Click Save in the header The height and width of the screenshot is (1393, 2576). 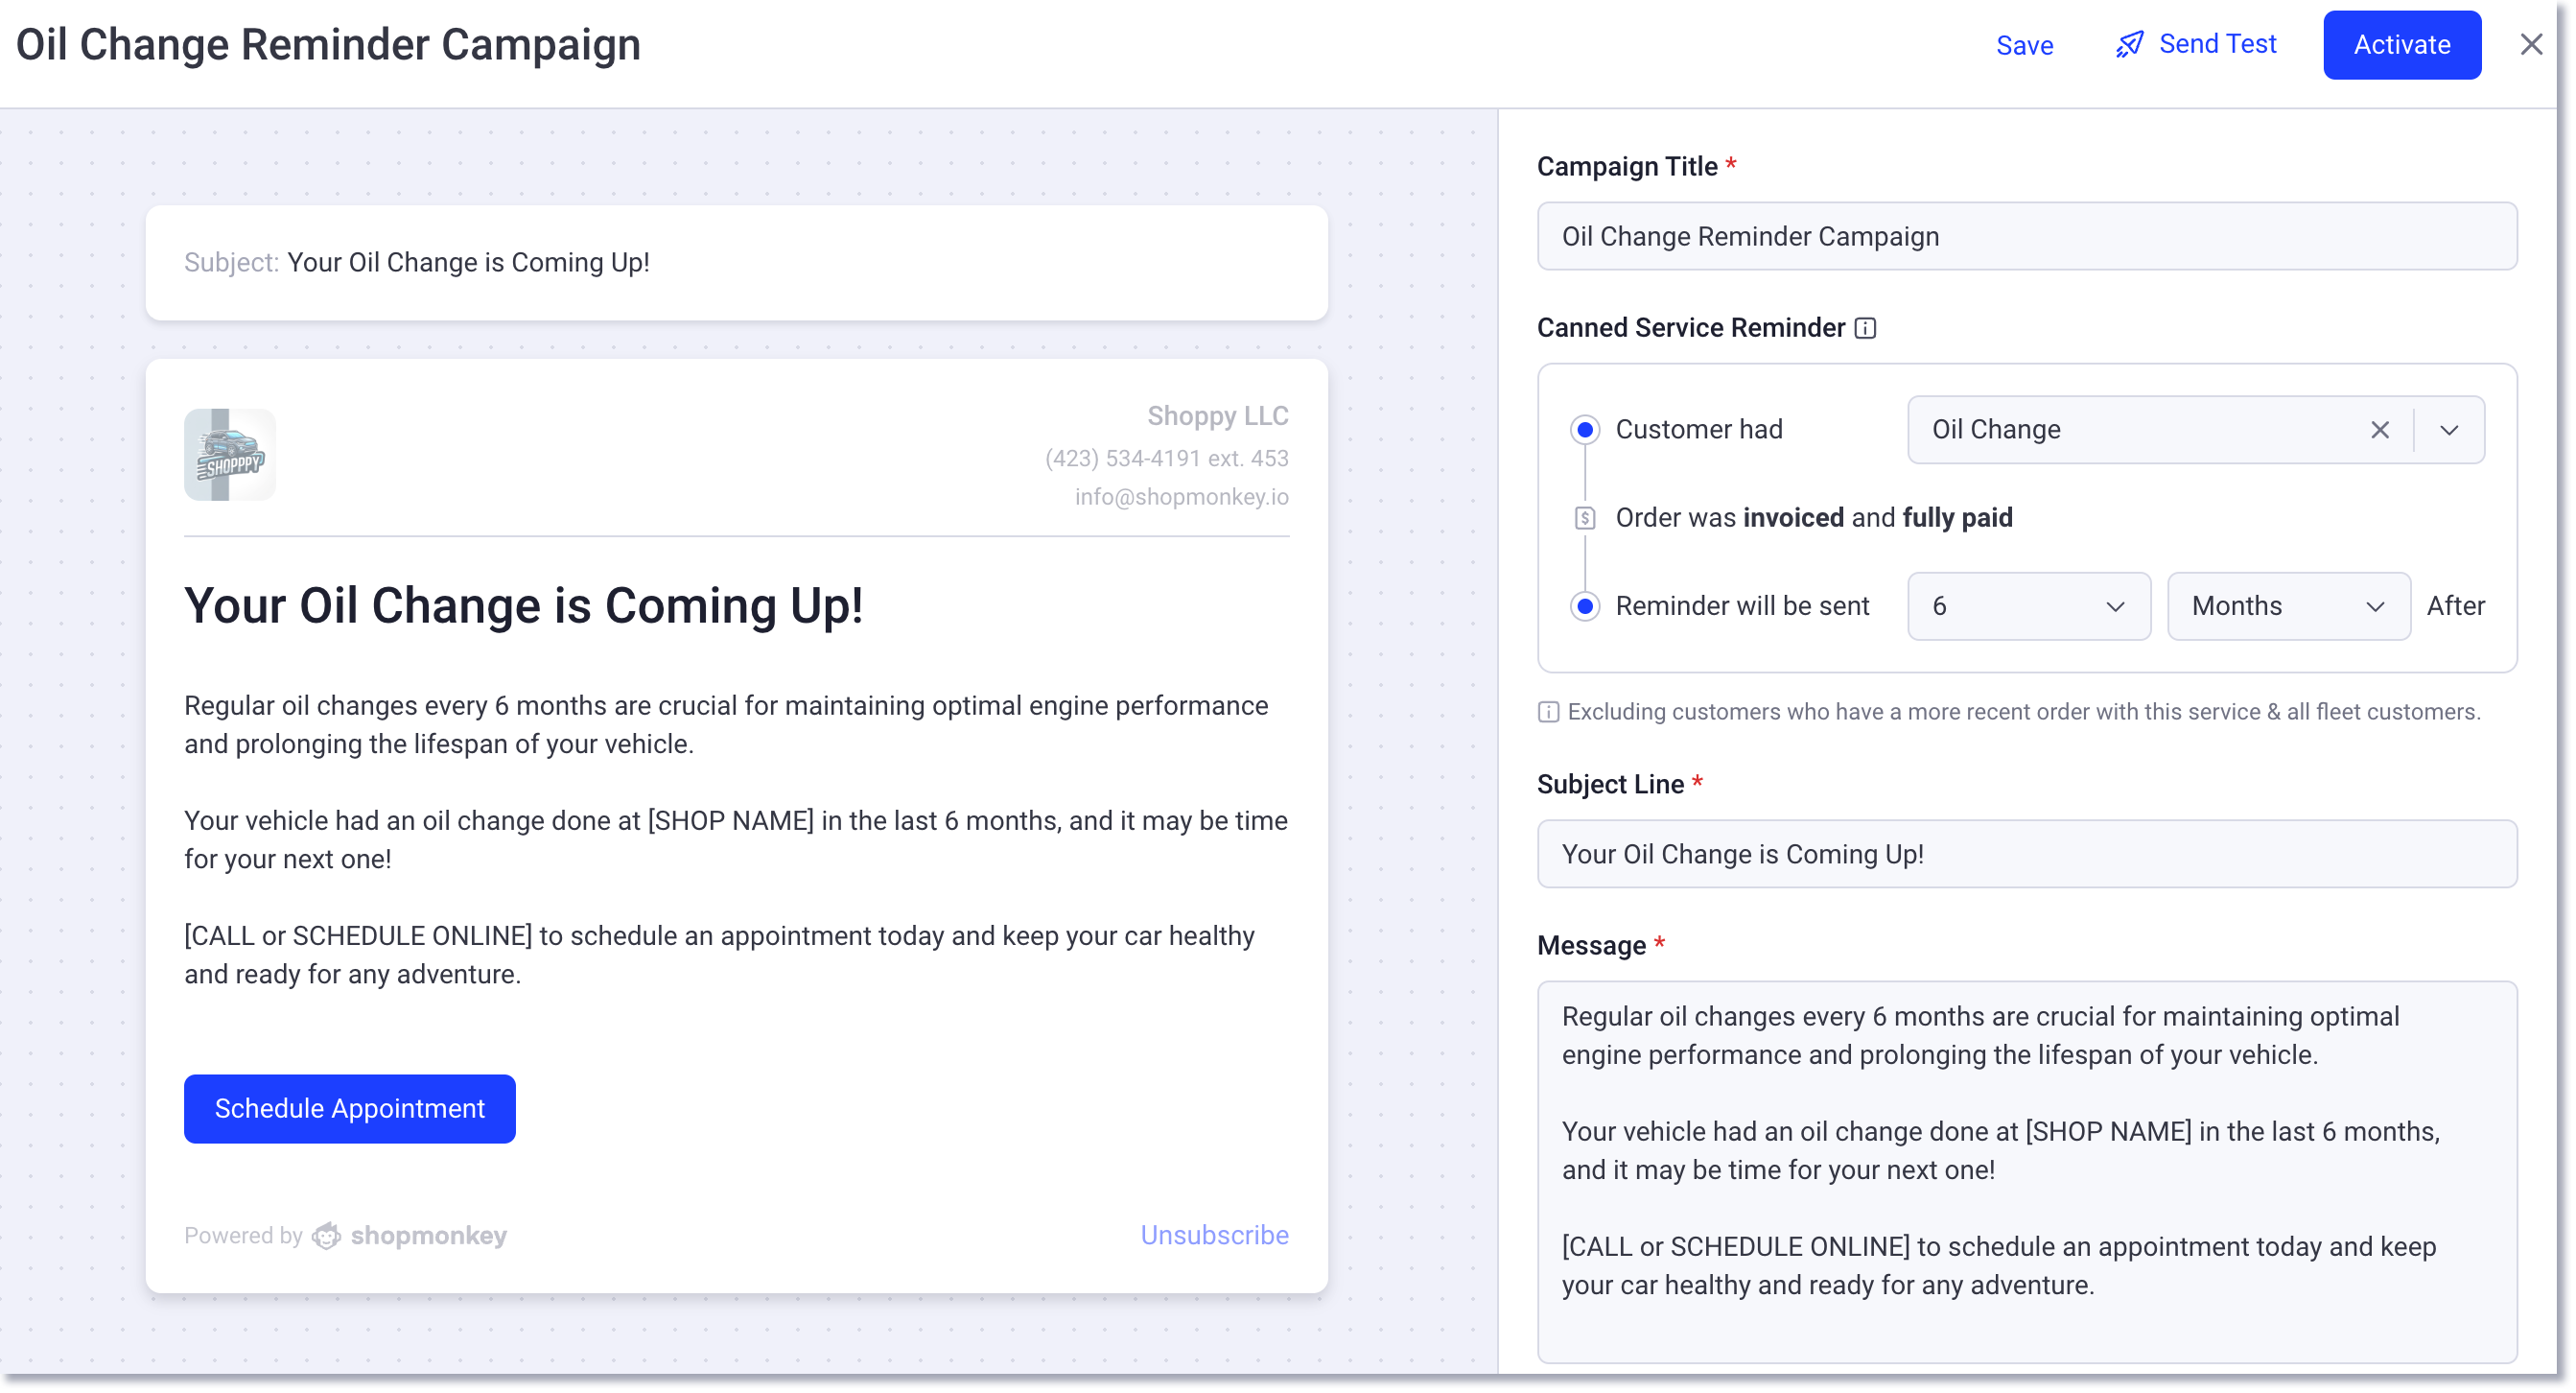[x=2024, y=46]
